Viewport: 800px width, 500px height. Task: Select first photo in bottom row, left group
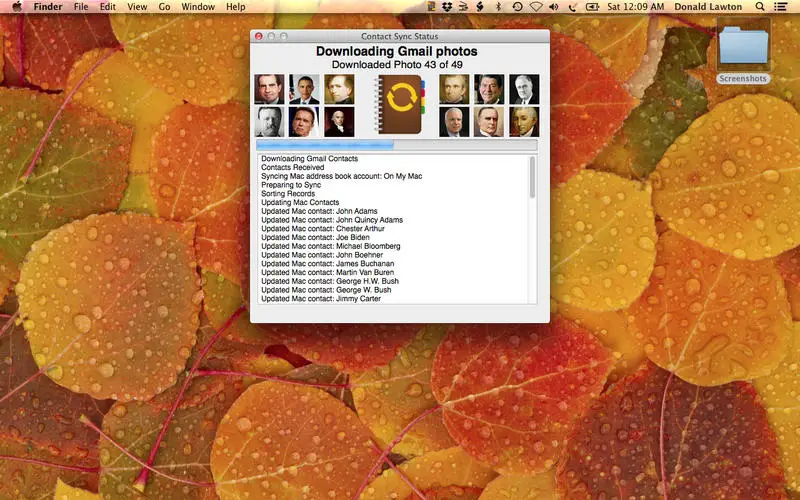click(x=269, y=121)
